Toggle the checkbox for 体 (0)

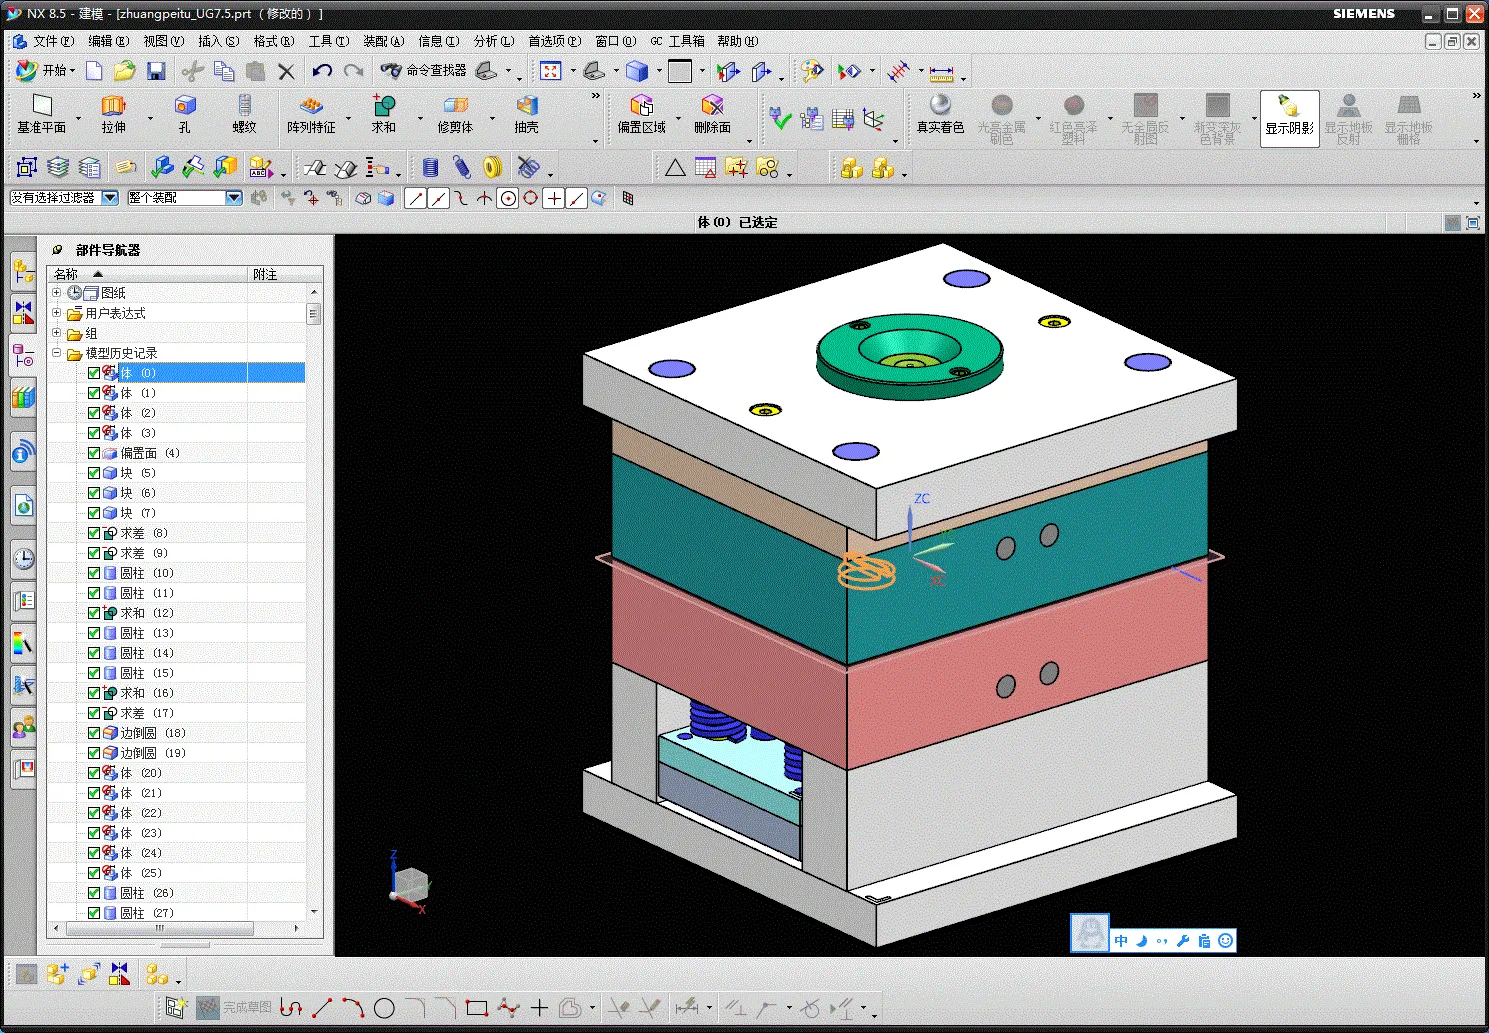tap(94, 373)
